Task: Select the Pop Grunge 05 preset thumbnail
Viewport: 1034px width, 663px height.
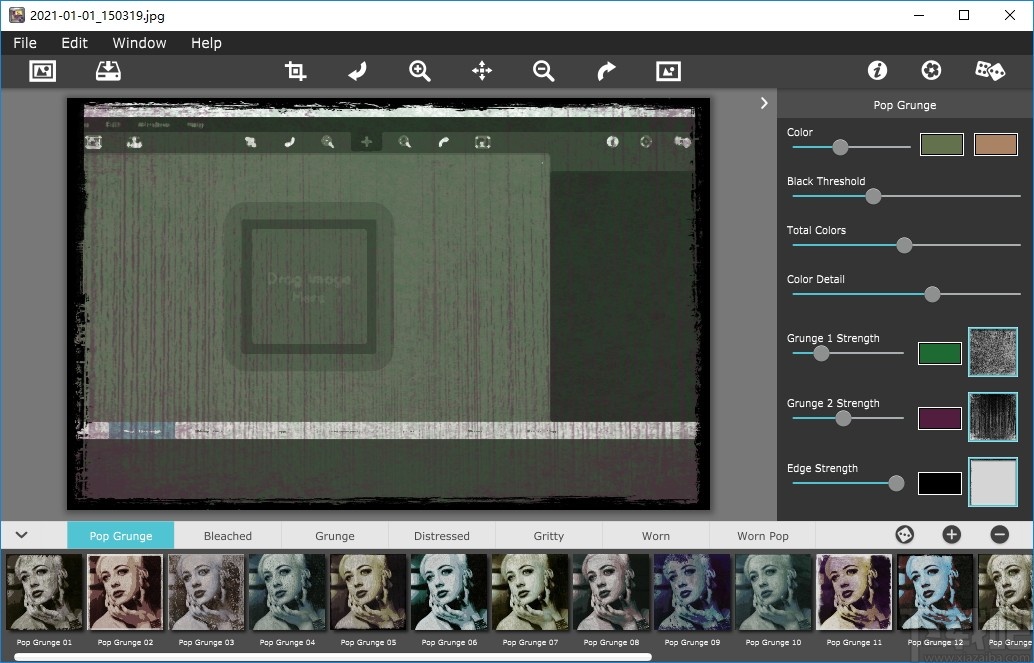Action: tap(369, 593)
